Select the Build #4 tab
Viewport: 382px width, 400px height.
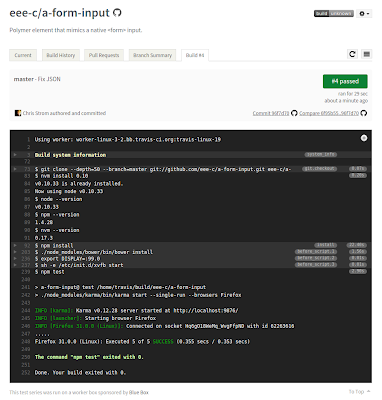195,55
